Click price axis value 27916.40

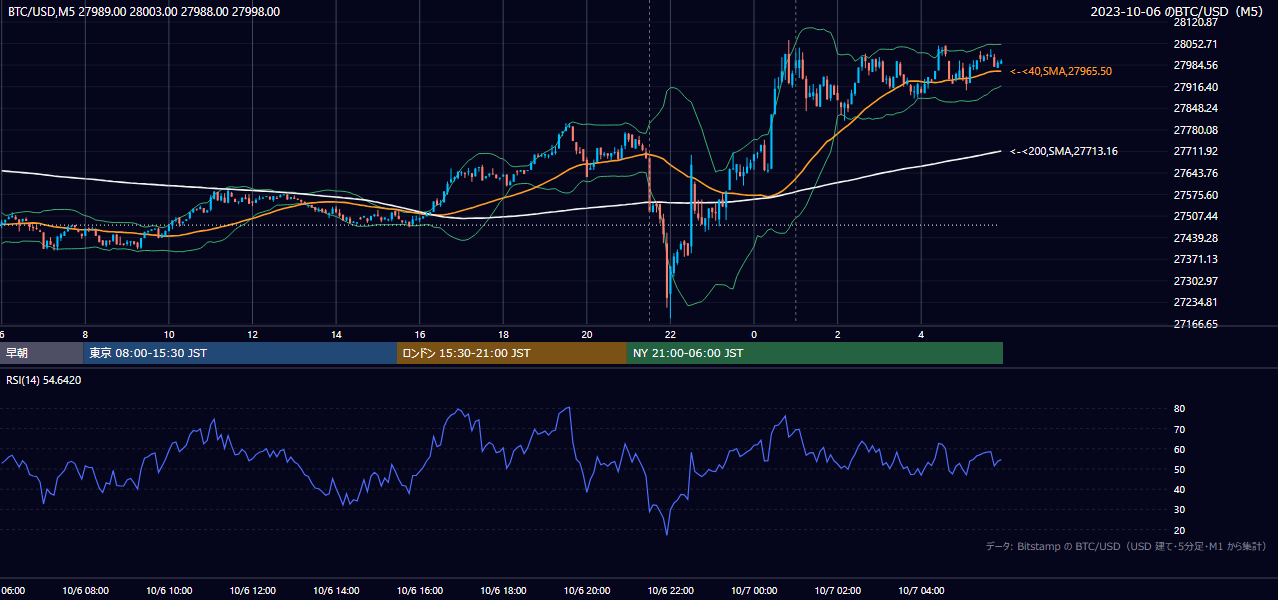coord(1195,87)
